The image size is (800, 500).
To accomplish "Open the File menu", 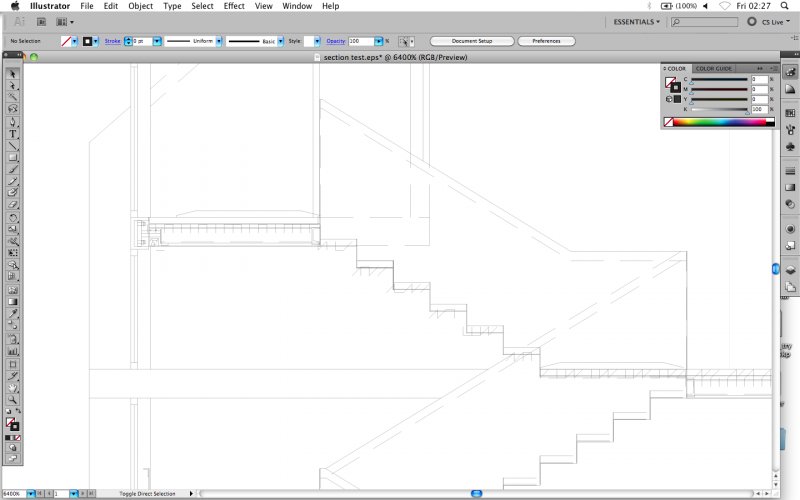I will pos(87,6).
